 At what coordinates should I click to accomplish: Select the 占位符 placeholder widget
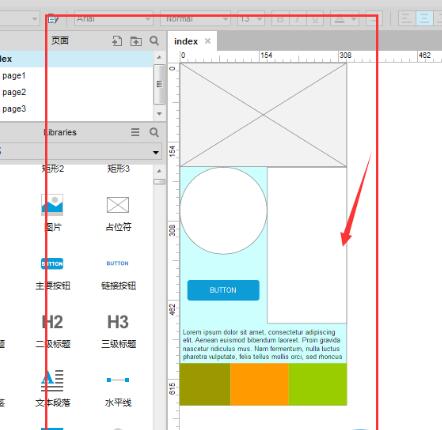pos(118,213)
